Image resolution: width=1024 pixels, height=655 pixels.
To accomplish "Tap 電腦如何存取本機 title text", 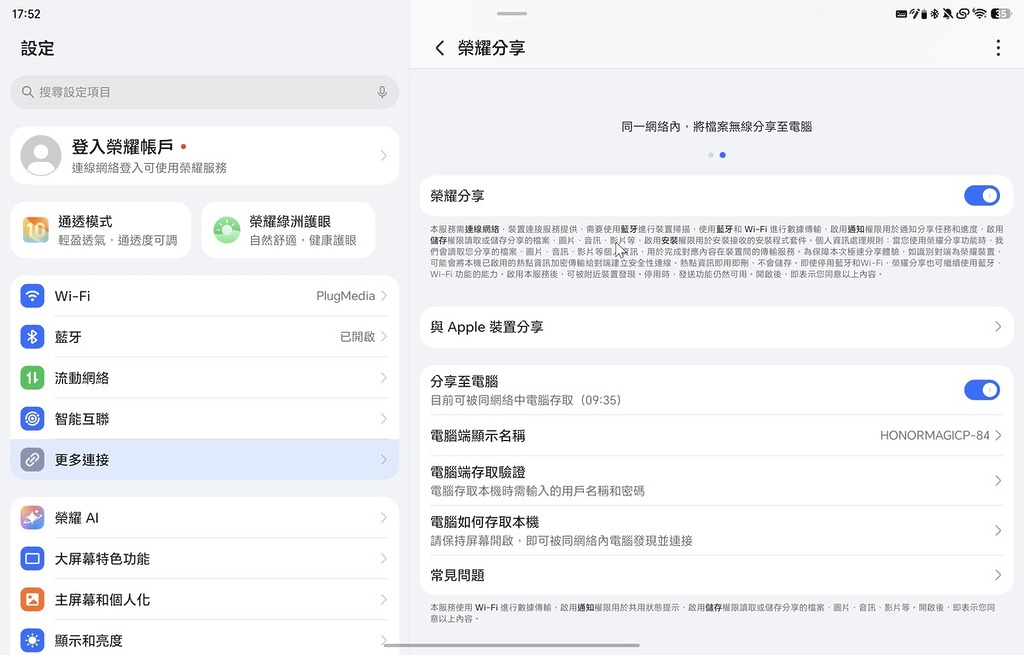I will pyautogui.click(x=485, y=522).
